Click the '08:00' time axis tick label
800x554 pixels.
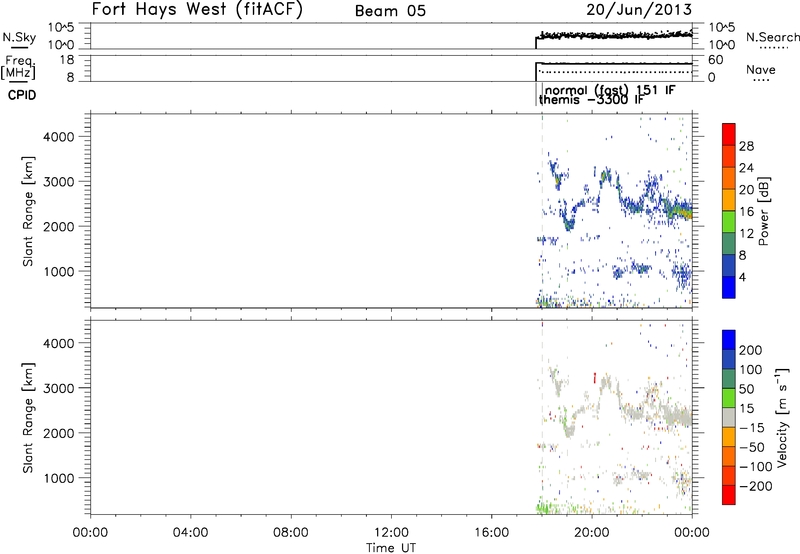[x=291, y=533]
